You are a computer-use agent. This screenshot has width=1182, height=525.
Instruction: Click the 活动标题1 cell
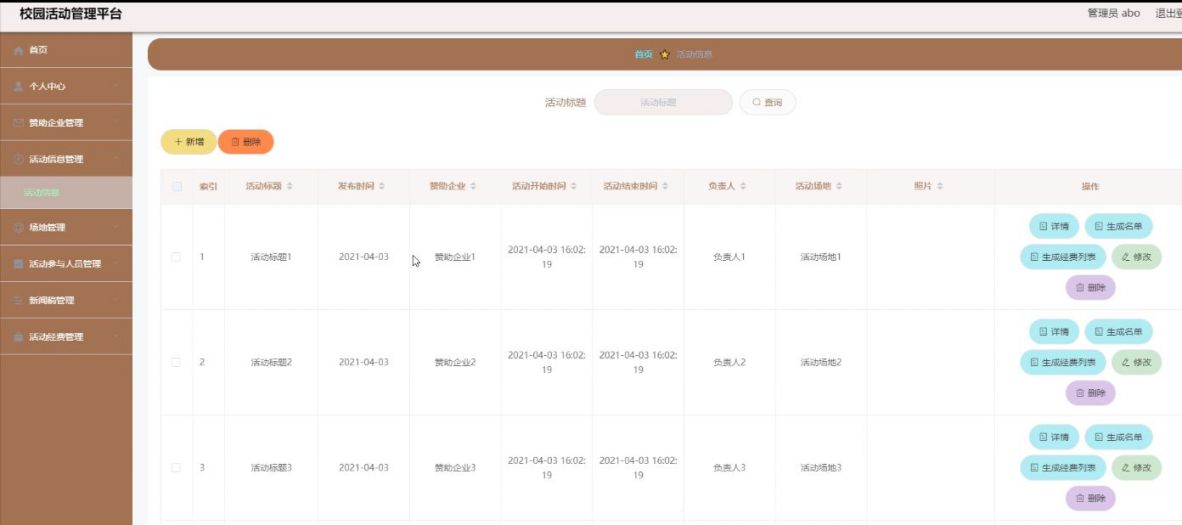(271, 257)
